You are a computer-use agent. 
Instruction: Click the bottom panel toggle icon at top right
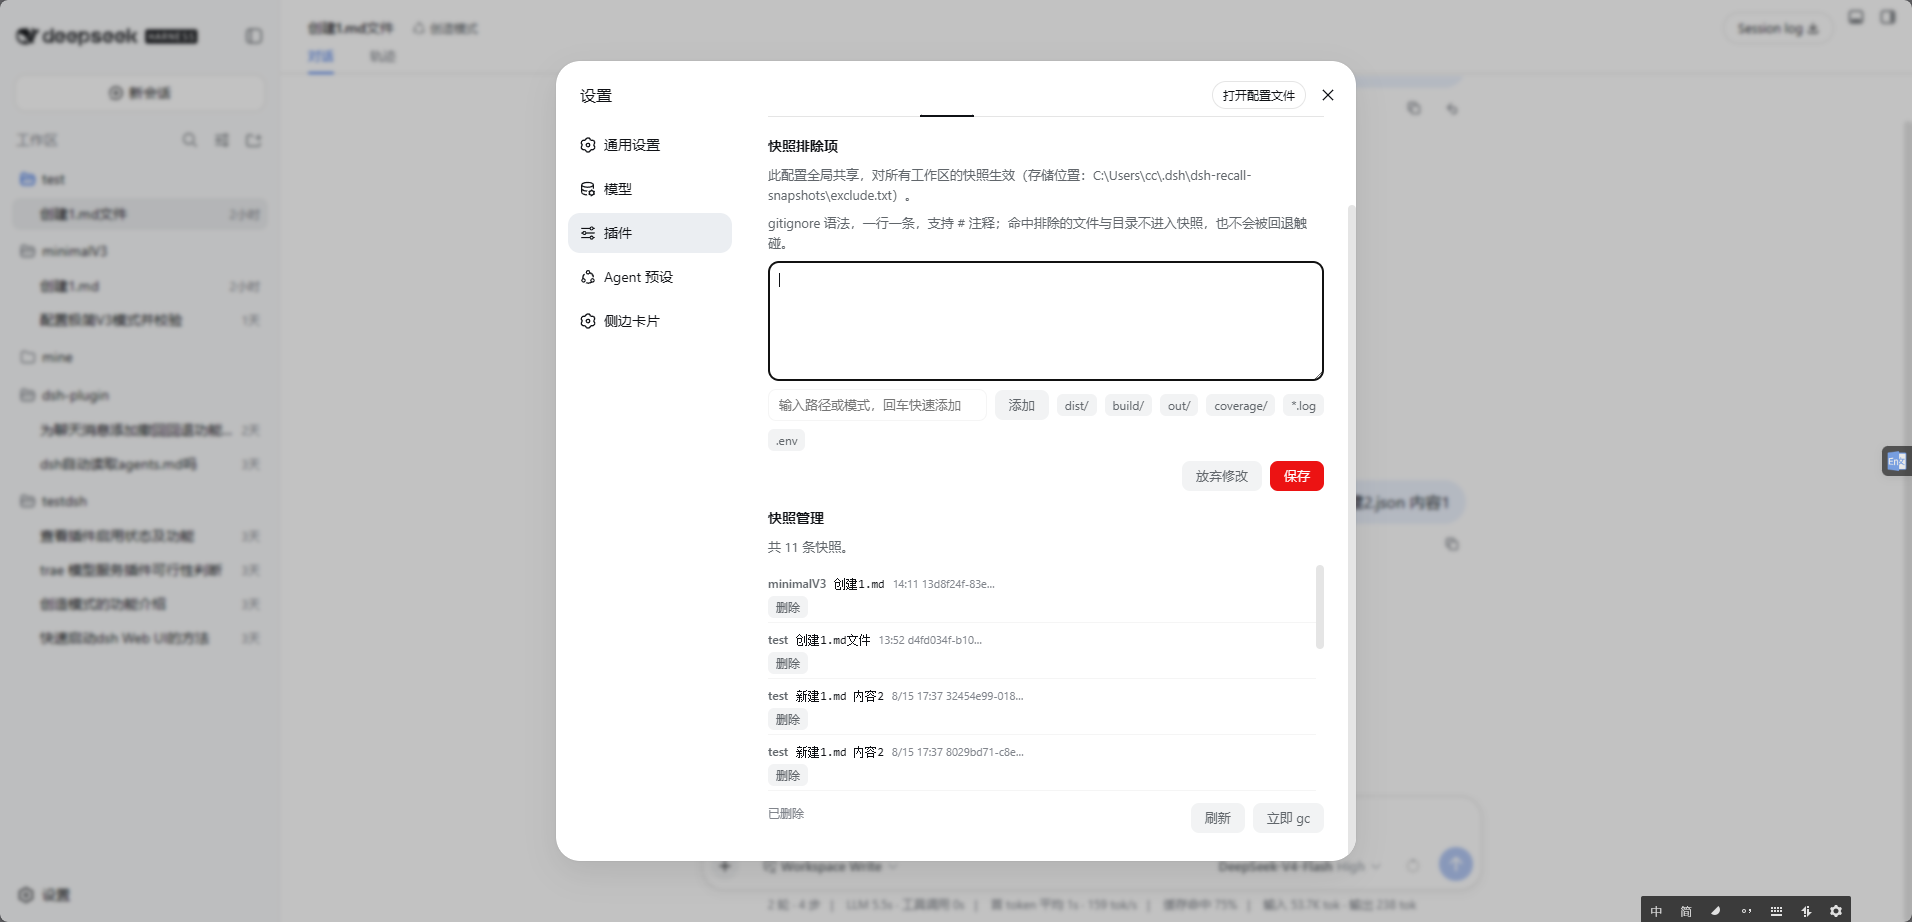pyautogui.click(x=1856, y=17)
